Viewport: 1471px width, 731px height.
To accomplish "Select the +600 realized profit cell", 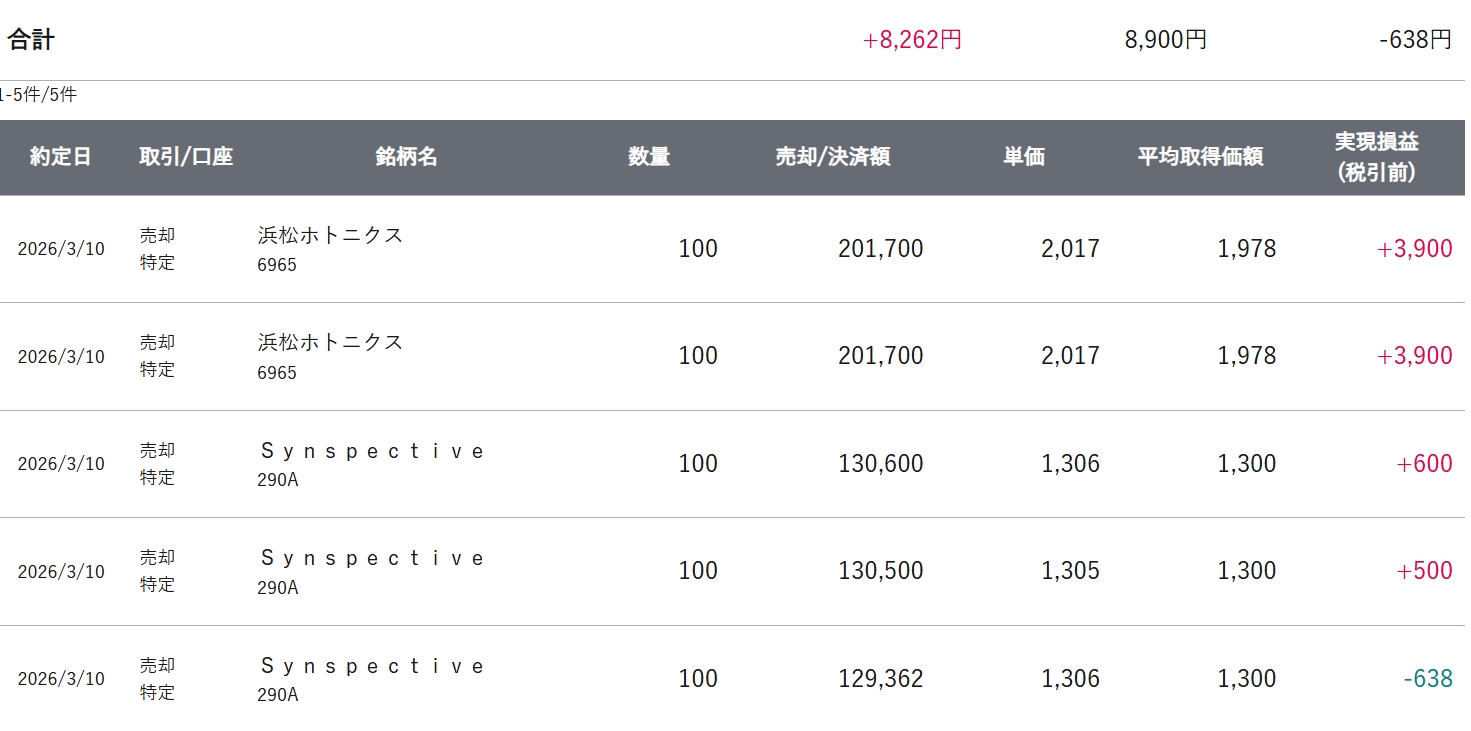I will tap(1424, 464).
